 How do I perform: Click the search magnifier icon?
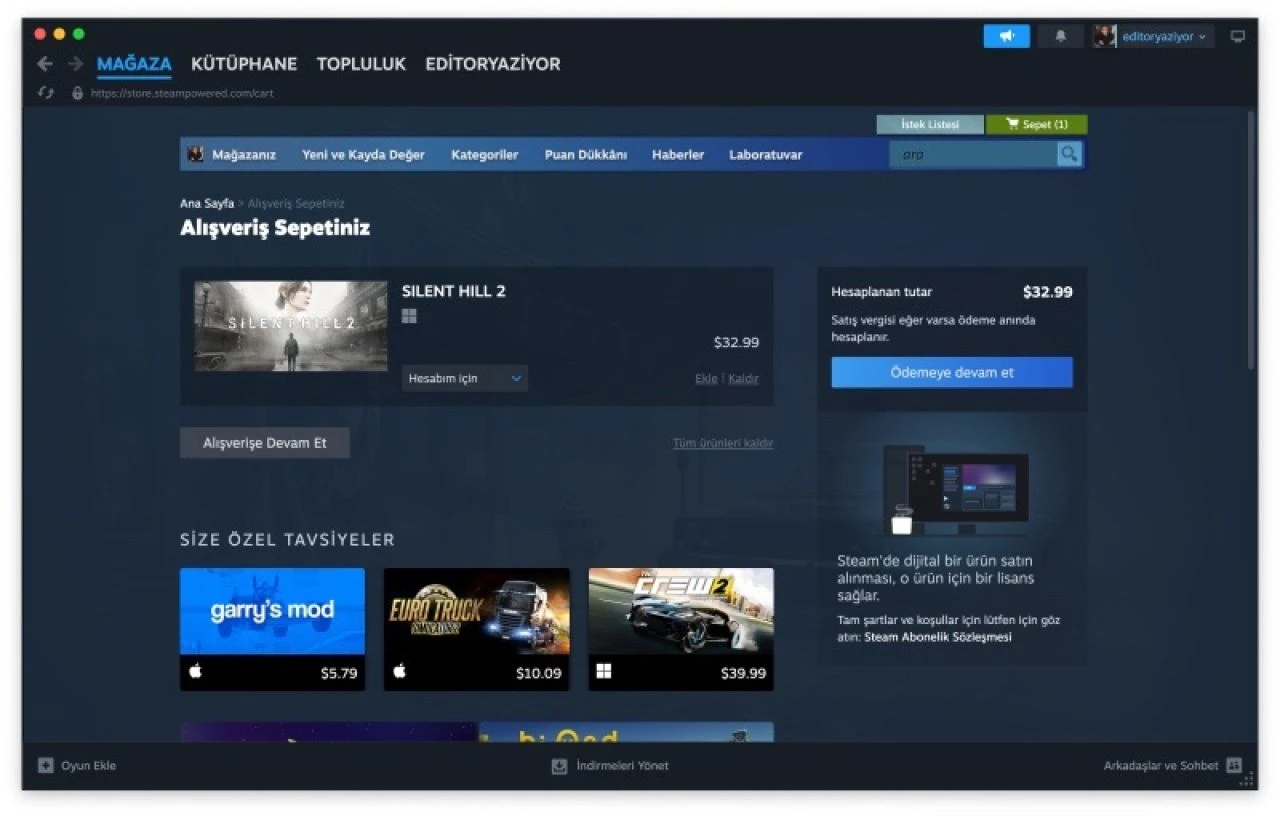1069,154
